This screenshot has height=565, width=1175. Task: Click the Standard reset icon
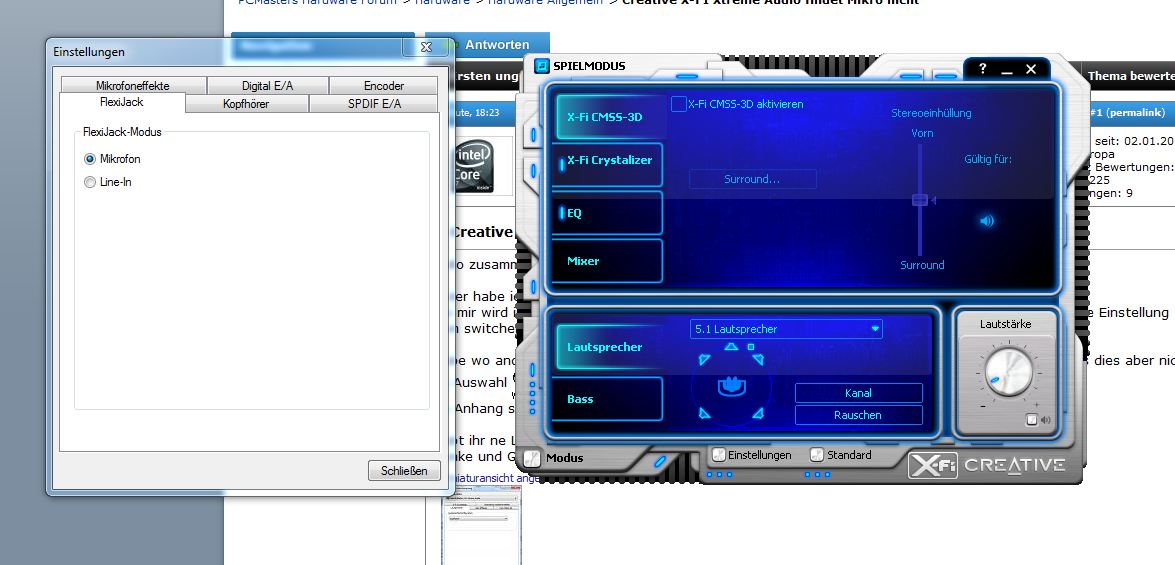(x=817, y=455)
